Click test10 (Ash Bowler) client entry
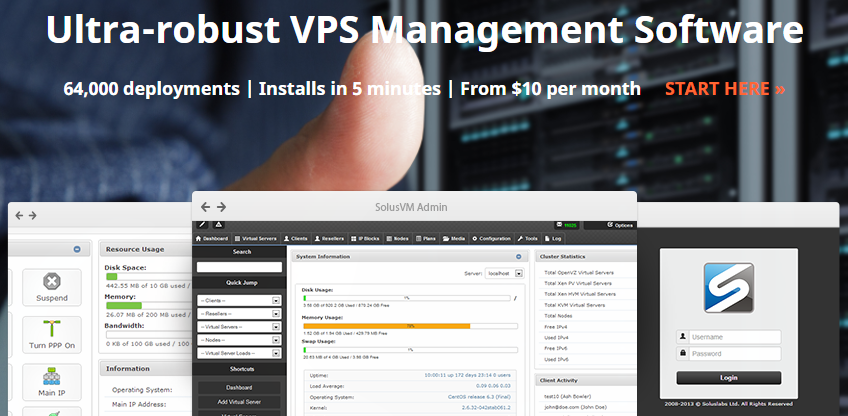Screen dimensions: 848x416 coord(567,397)
